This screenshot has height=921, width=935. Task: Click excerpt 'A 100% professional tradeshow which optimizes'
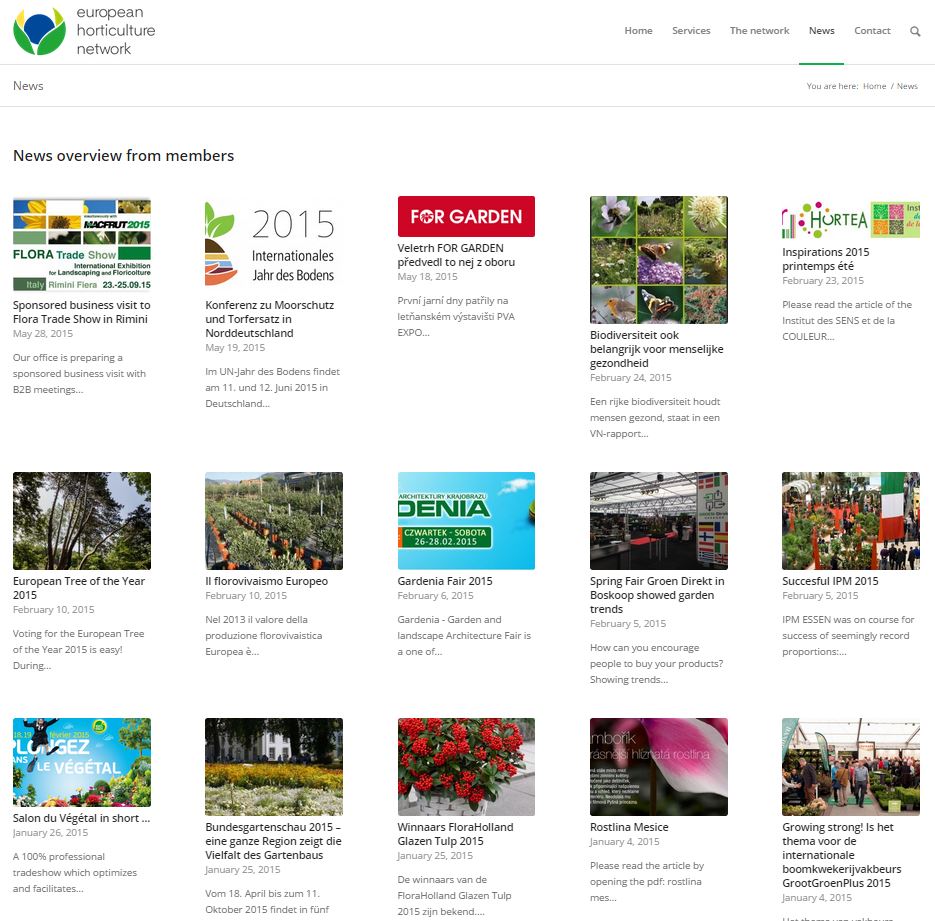(75, 873)
